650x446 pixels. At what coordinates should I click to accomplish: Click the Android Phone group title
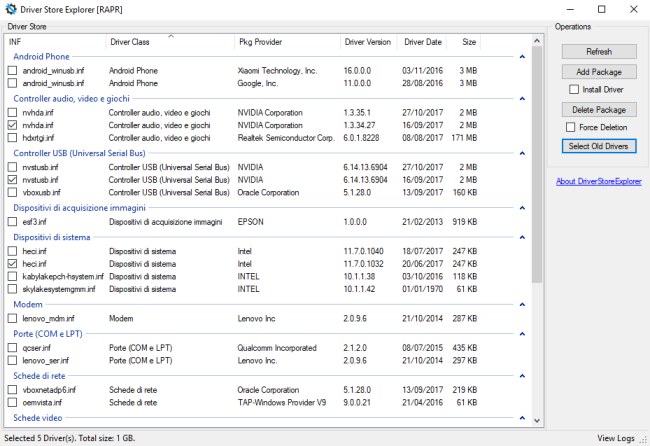pyautogui.click(x=41, y=56)
